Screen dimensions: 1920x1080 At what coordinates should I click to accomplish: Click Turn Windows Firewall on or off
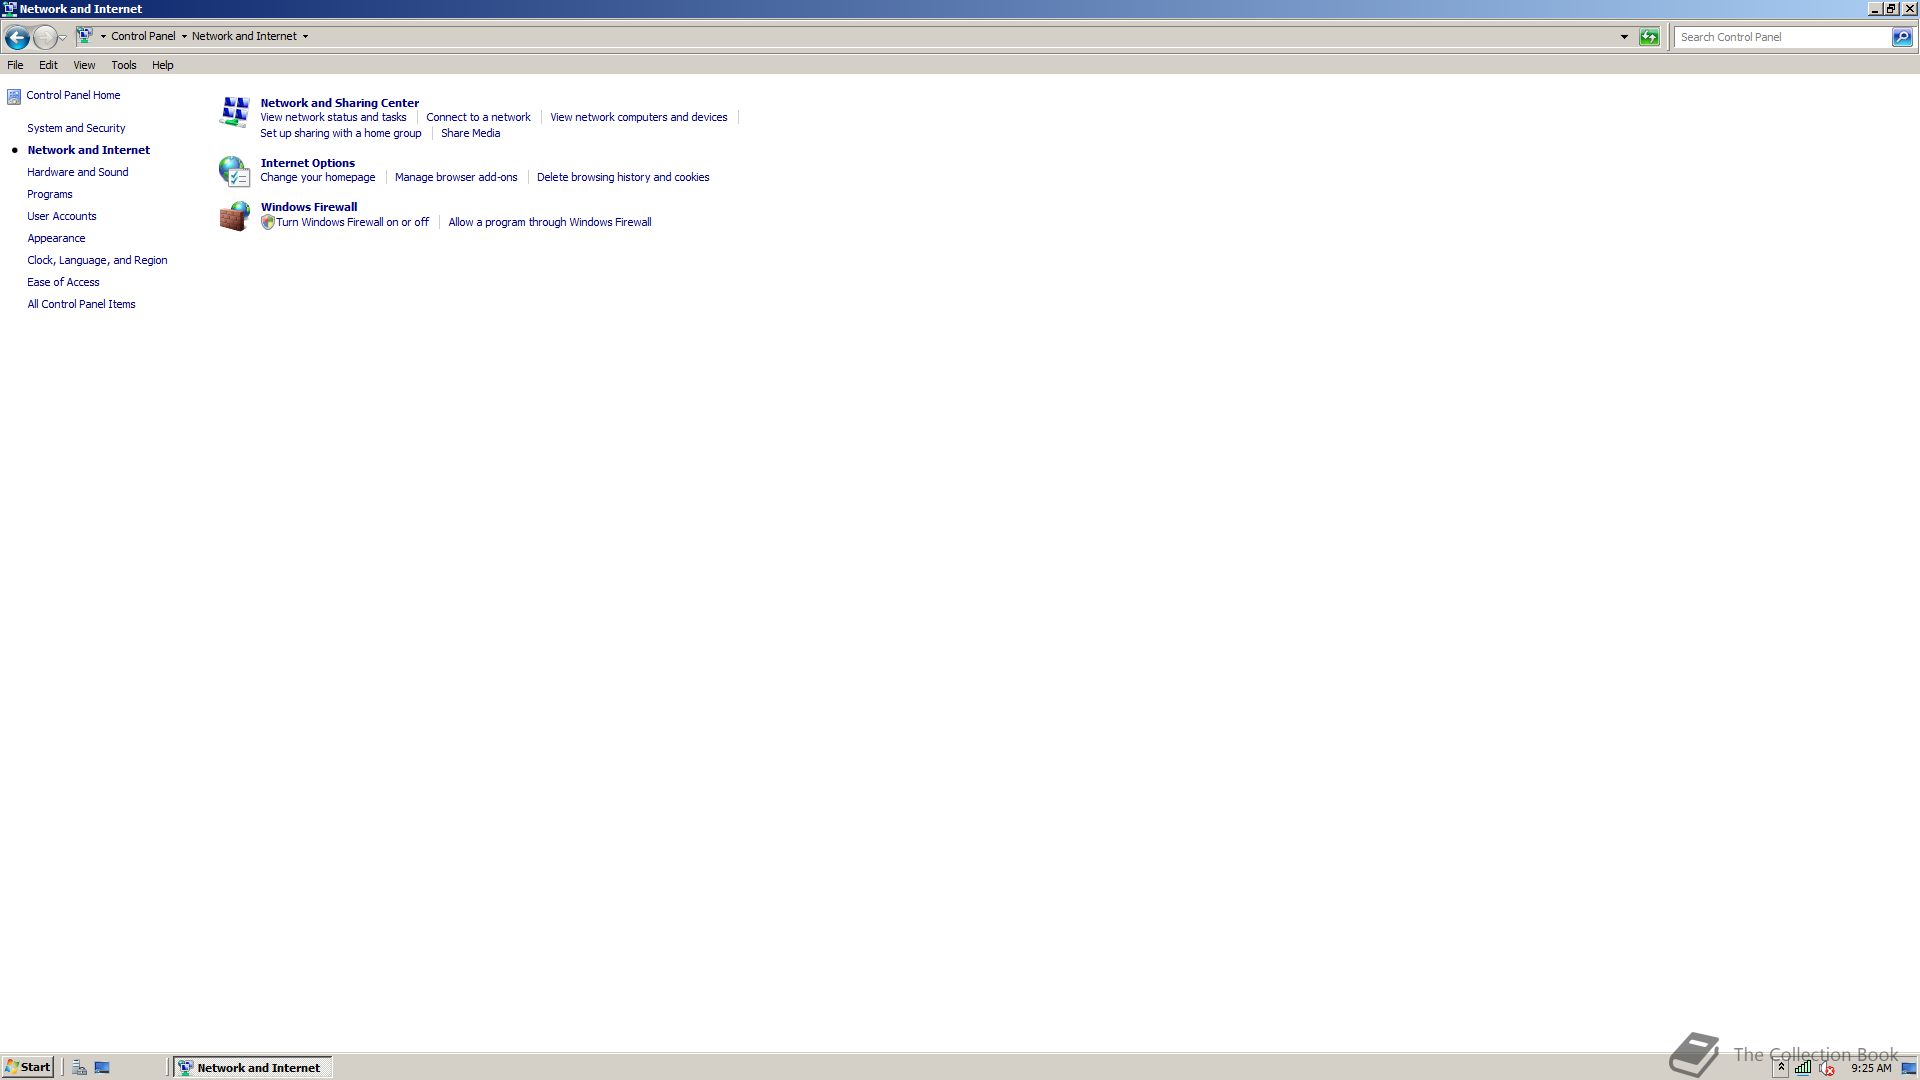click(352, 223)
